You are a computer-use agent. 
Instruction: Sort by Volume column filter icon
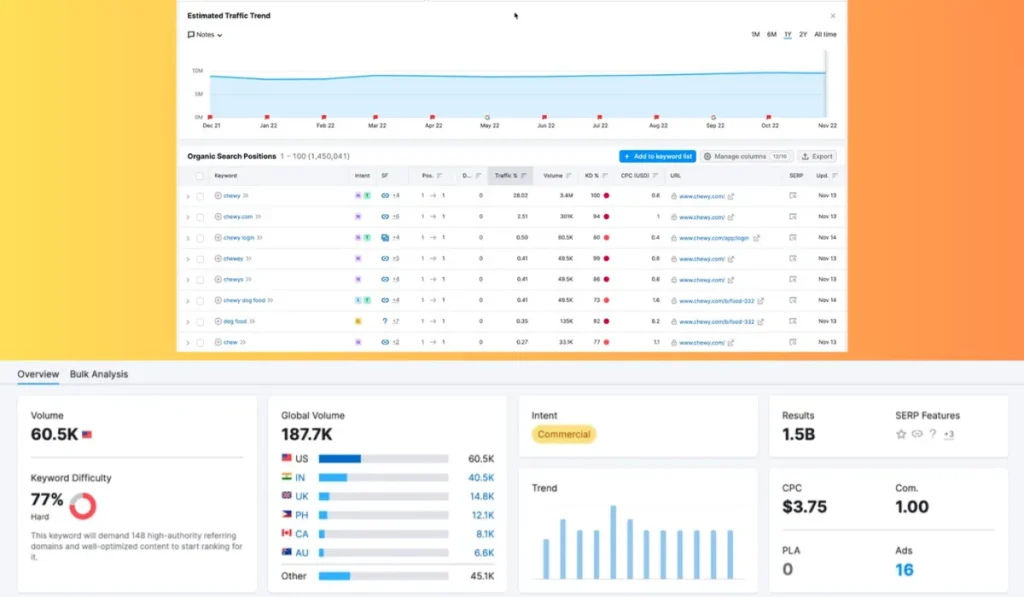pyautogui.click(x=569, y=176)
